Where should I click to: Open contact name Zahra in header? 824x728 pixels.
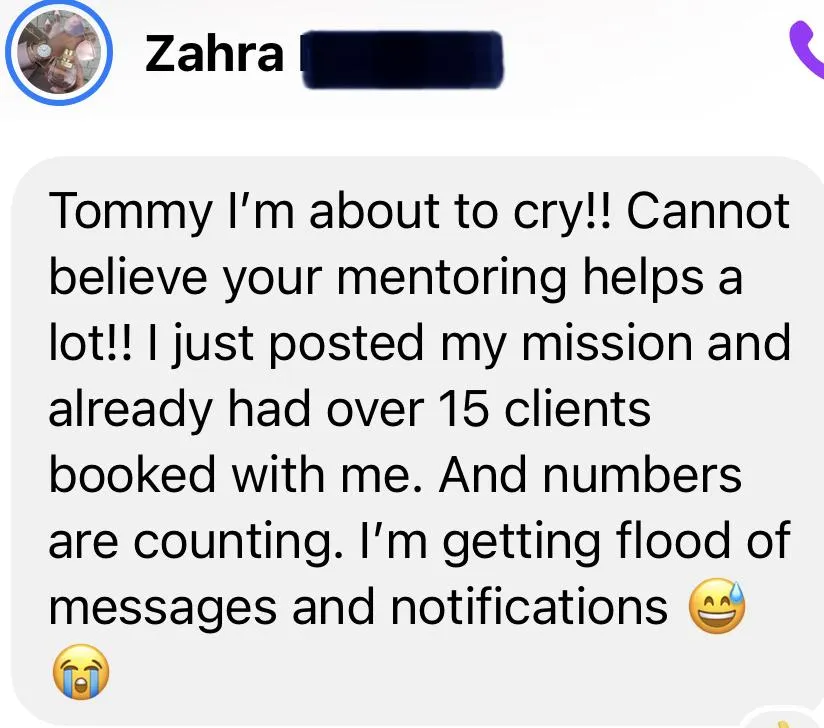[214, 54]
